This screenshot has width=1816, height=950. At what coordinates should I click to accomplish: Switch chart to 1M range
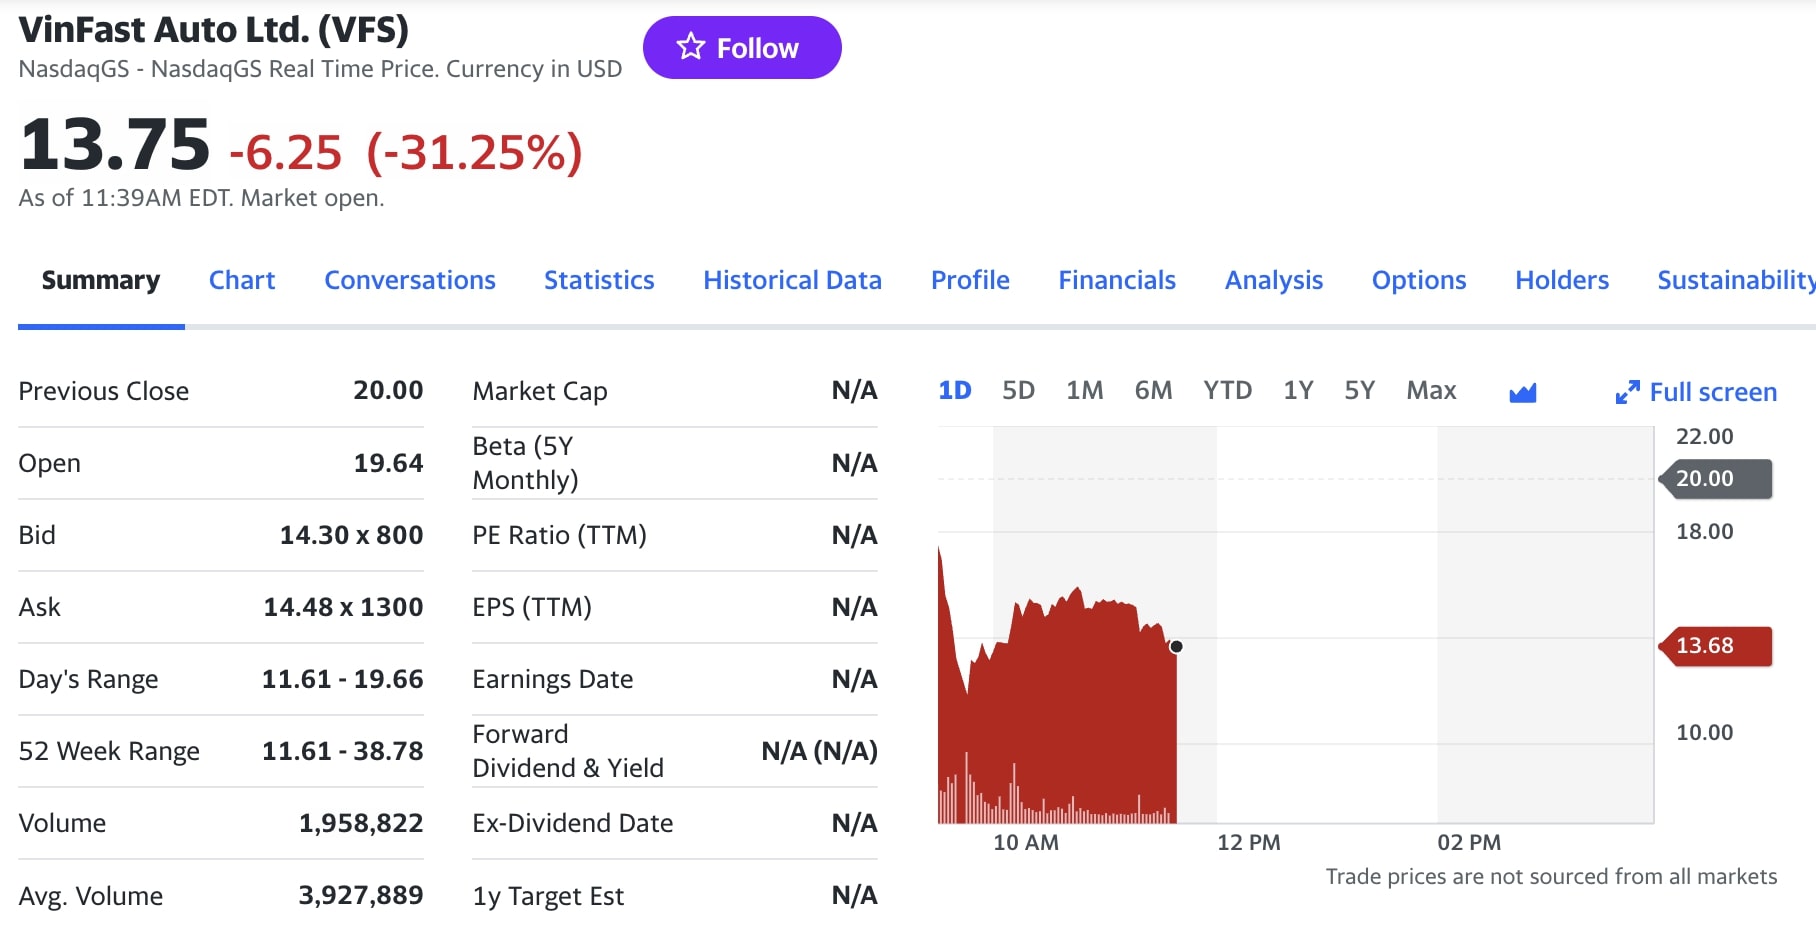click(x=1084, y=390)
